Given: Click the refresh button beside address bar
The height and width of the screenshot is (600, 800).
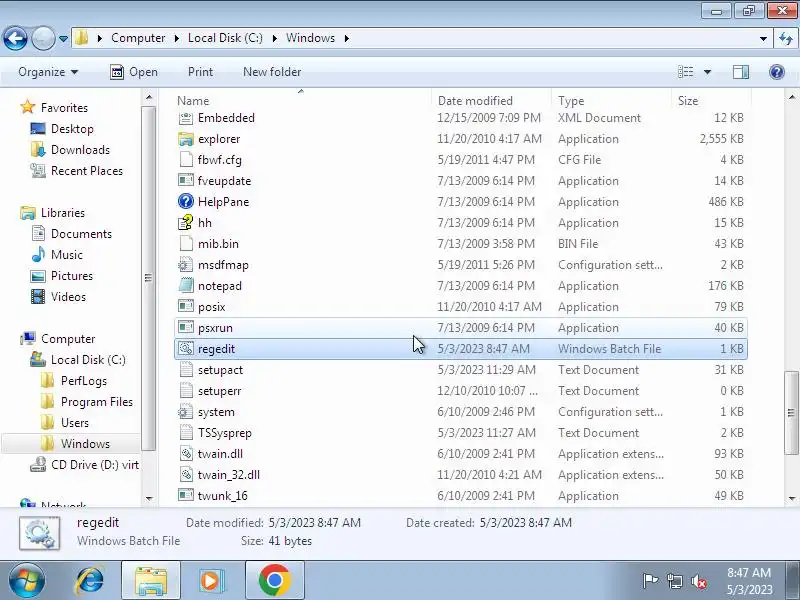Looking at the screenshot, I should coord(786,38).
